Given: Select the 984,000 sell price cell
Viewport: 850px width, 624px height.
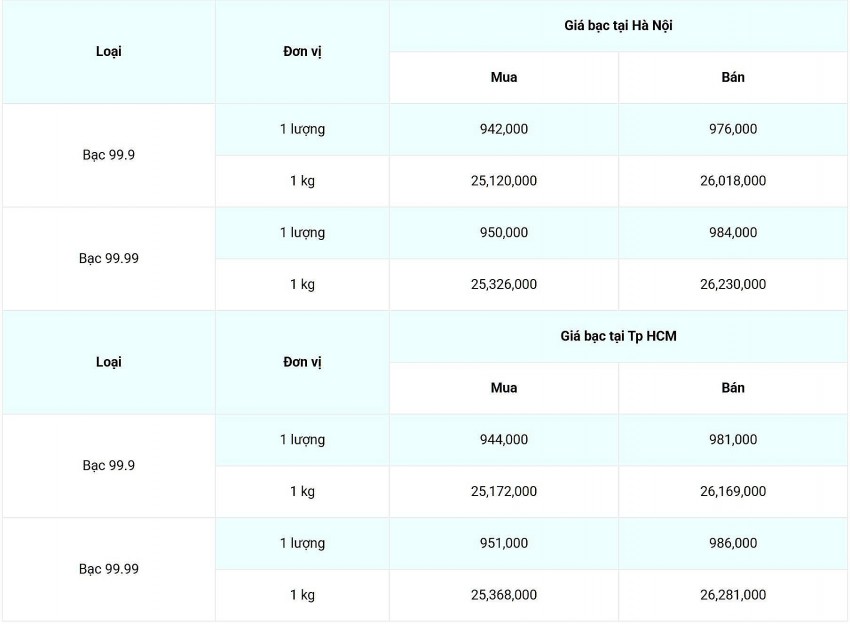Looking at the screenshot, I should coord(733,233).
